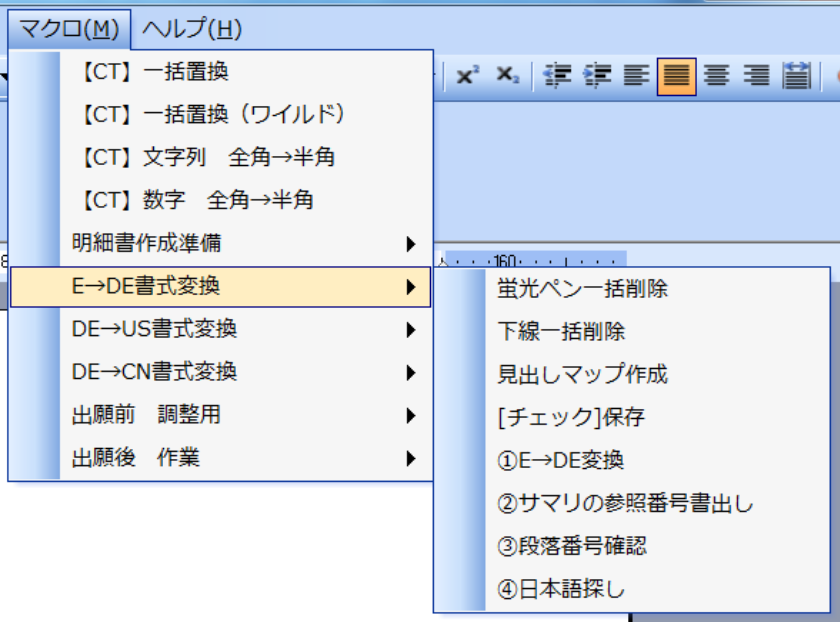
Task: Align text left with the toolbar icon
Action: (636, 76)
